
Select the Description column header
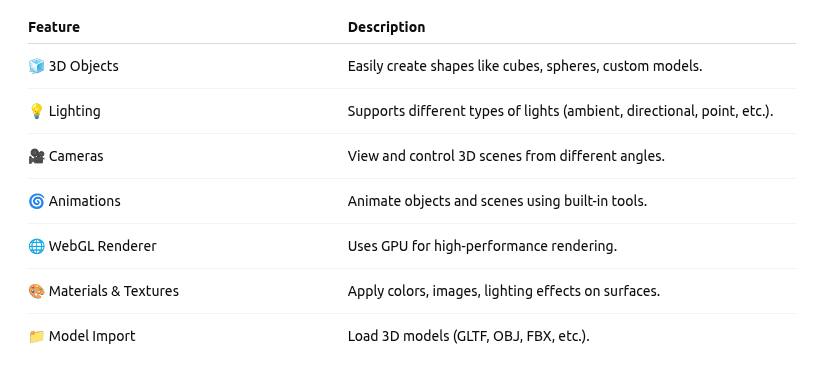(x=387, y=27)
